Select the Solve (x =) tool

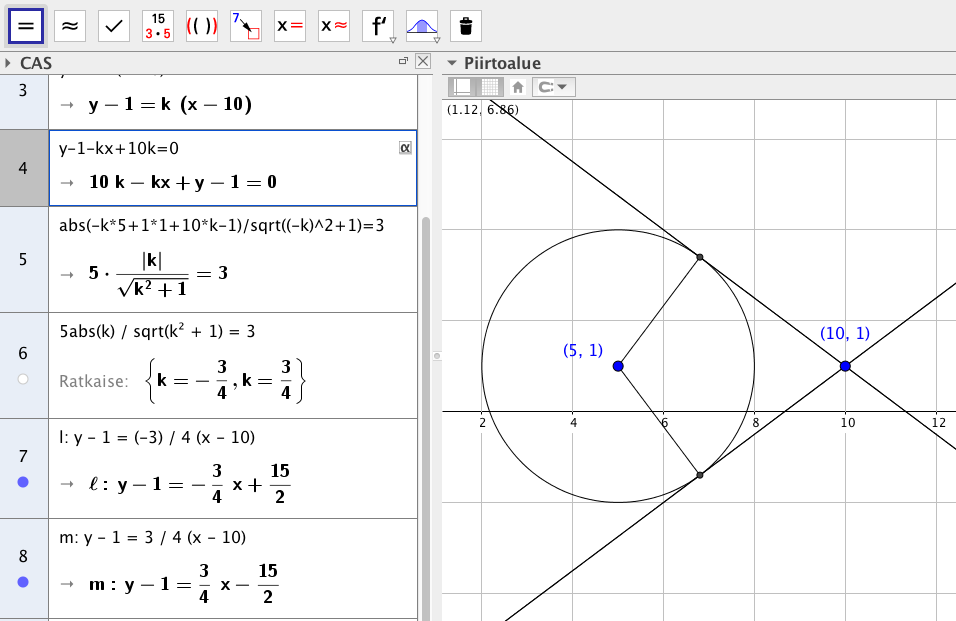pos(290,26)
